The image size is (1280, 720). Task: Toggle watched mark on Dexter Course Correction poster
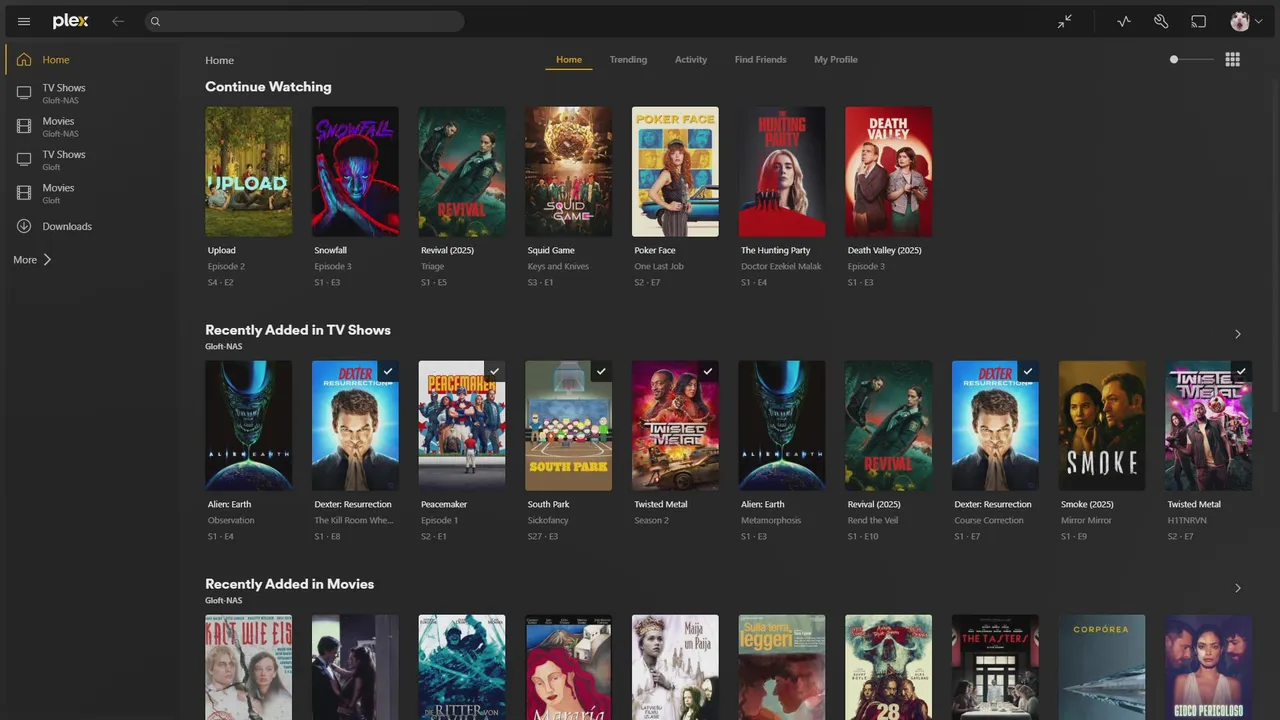pyautogui.click(x=1028, y=372)
